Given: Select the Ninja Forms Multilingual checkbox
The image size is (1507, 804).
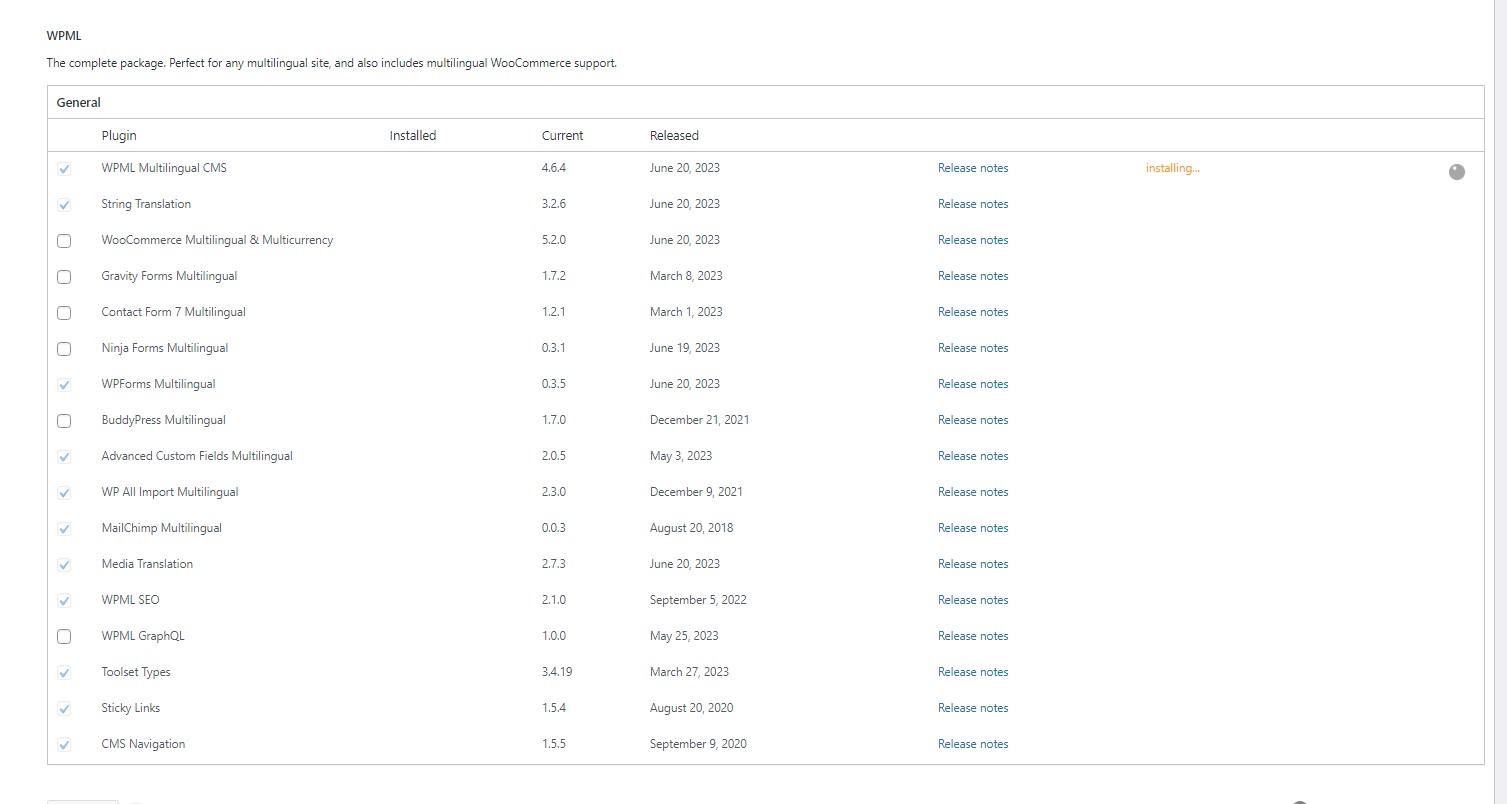Looking at the screenshot, I should tap(64, 349).
